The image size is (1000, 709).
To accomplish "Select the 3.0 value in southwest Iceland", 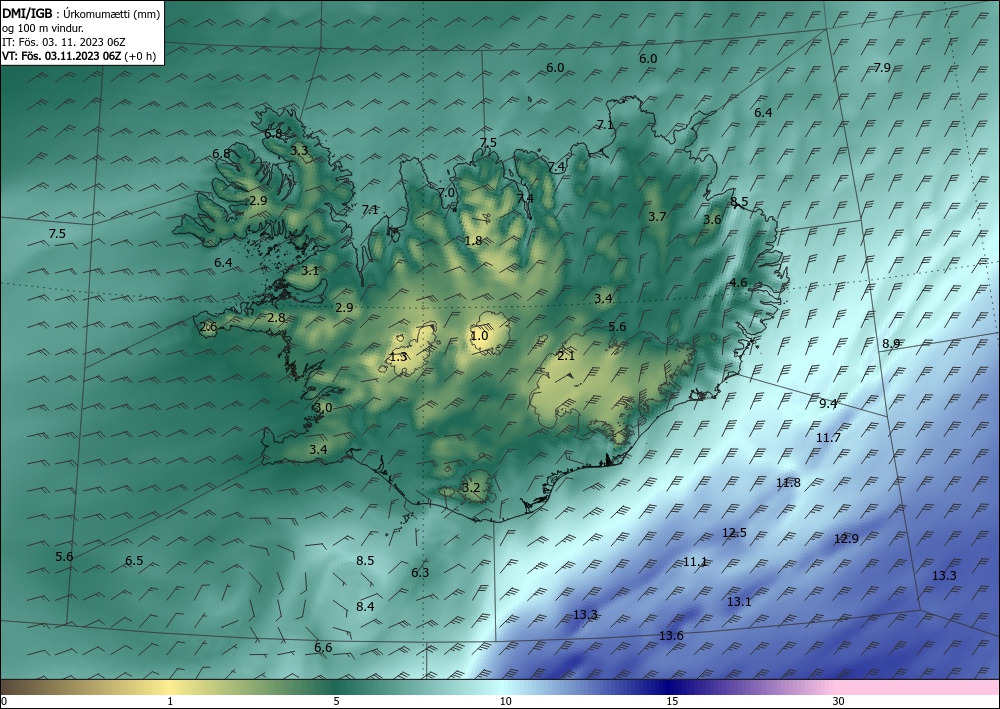I will [323, 407].
